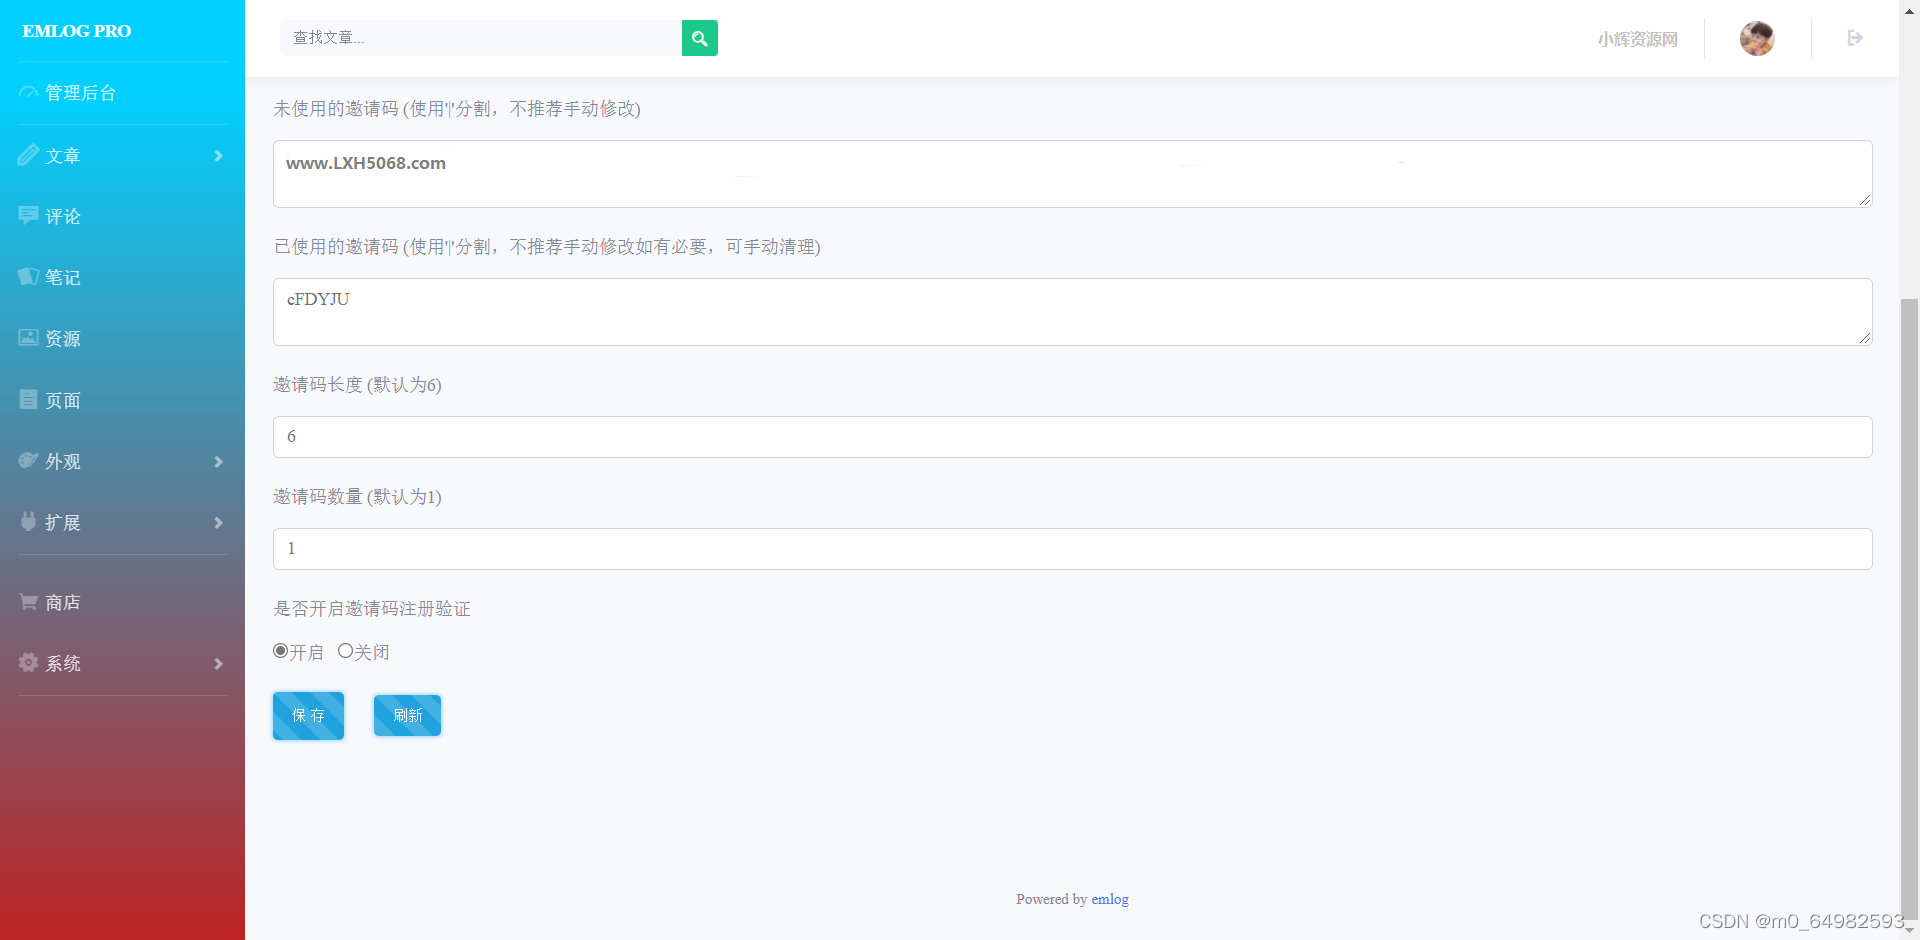1920x940 pixels.
Task: Click the 刷新 button
Action: click(x=407, y=716)
